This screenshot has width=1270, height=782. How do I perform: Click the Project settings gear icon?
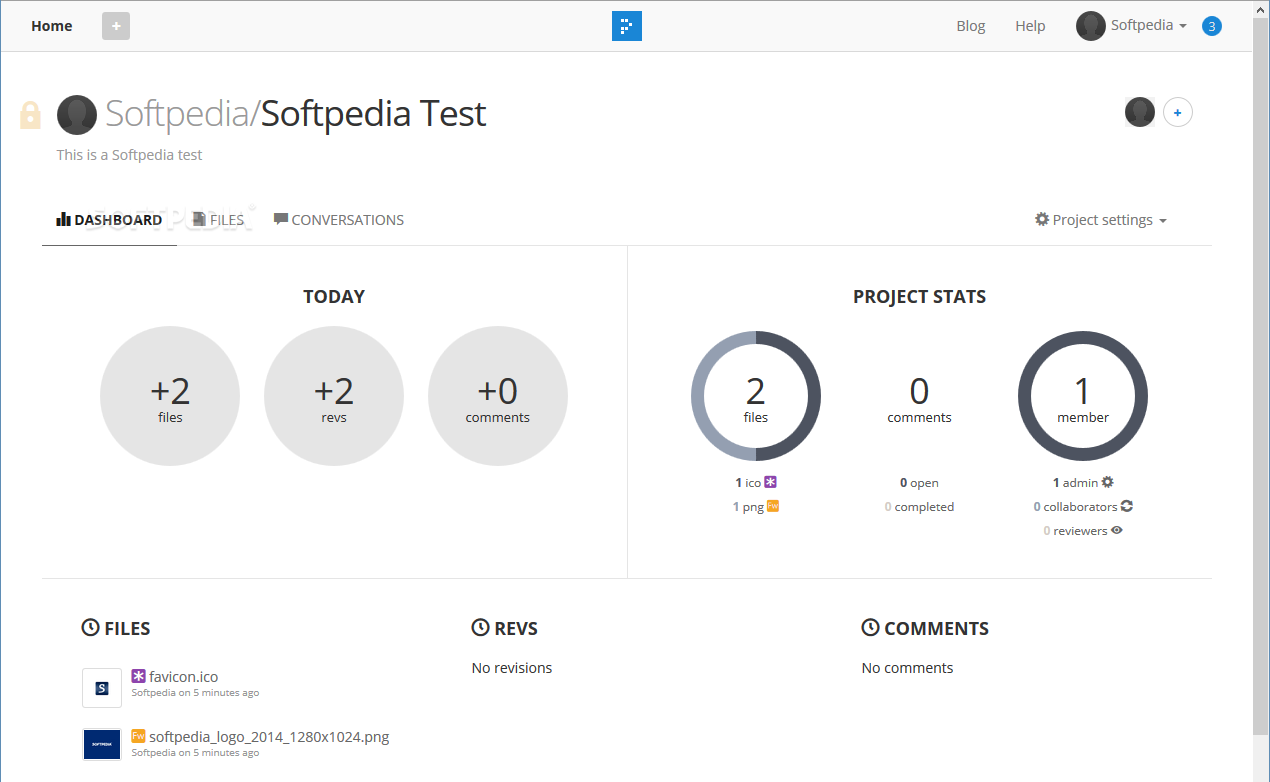click(x=1042, y=219)
